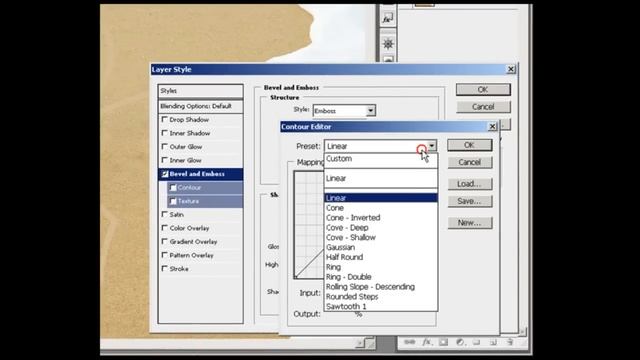Select the Ring preset
Viewport: 640px width, 360px height.
[x=381, y=267]
